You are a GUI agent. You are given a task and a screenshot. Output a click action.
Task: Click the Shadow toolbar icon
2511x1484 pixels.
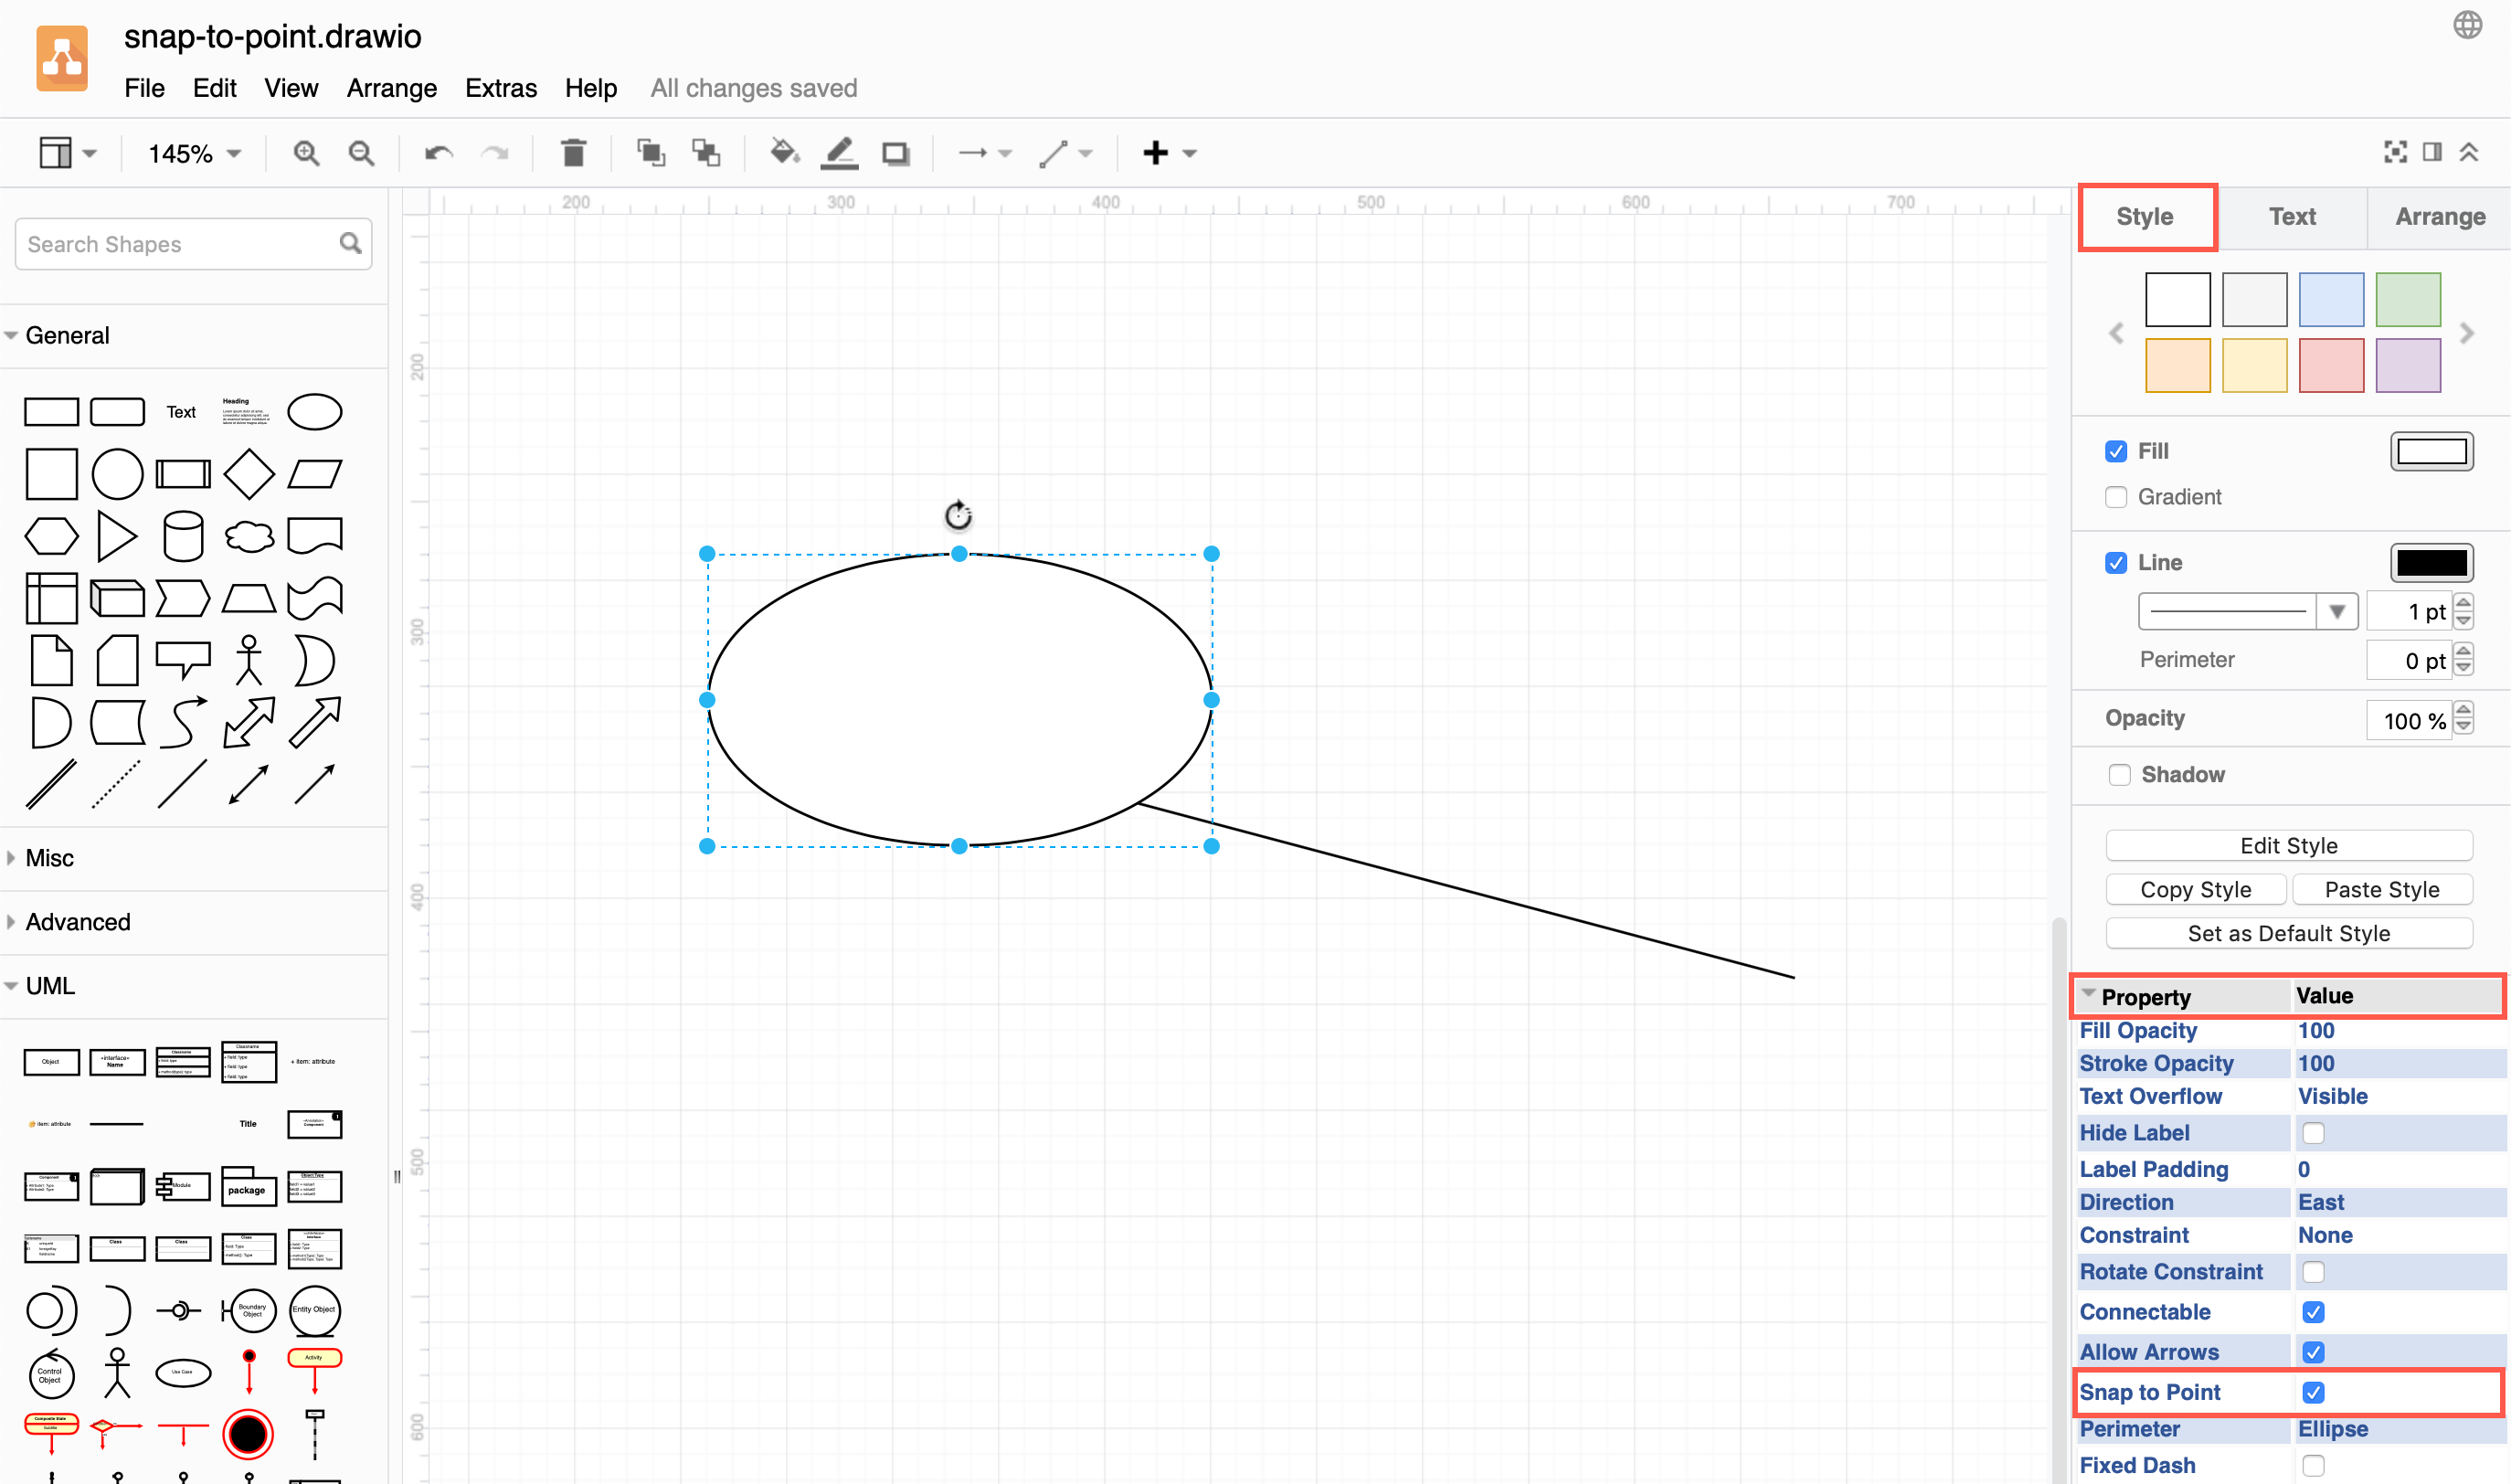[895, 152]
